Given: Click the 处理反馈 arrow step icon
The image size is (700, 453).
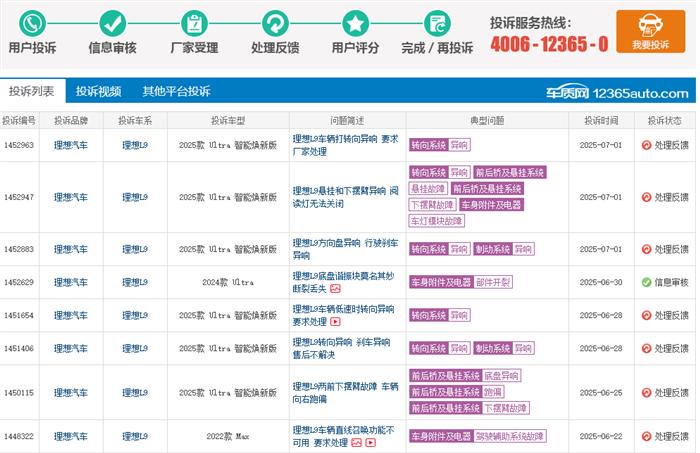Looking at the screenshot, I should [x=275, y=24].
